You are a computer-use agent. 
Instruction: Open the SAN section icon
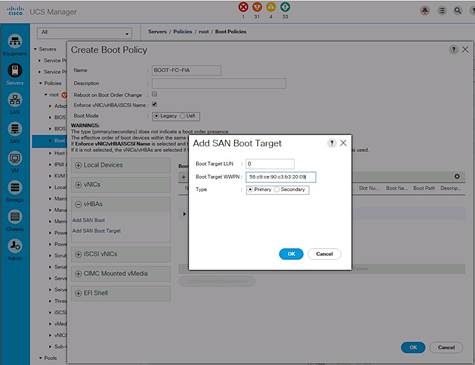point(15,129)
